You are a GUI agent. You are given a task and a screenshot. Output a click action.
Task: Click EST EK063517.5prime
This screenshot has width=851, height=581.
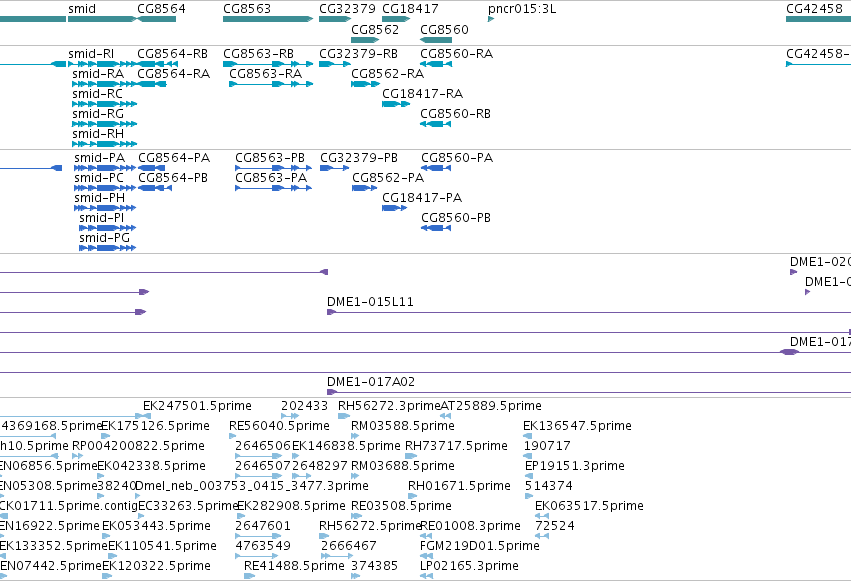pos(589,506)
